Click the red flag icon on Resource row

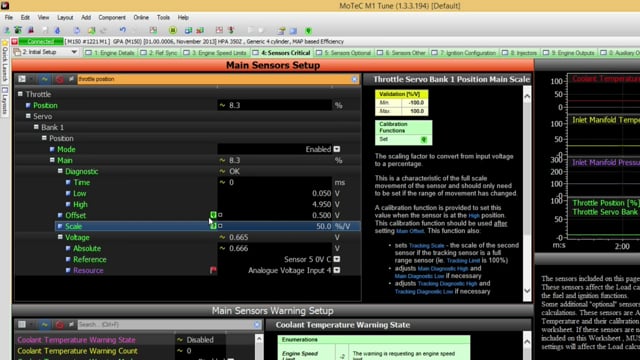coord(213,270)
